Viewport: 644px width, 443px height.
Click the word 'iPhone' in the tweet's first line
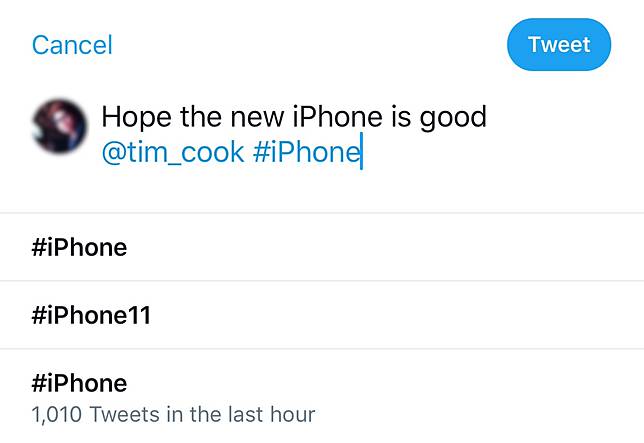[337, 117]
